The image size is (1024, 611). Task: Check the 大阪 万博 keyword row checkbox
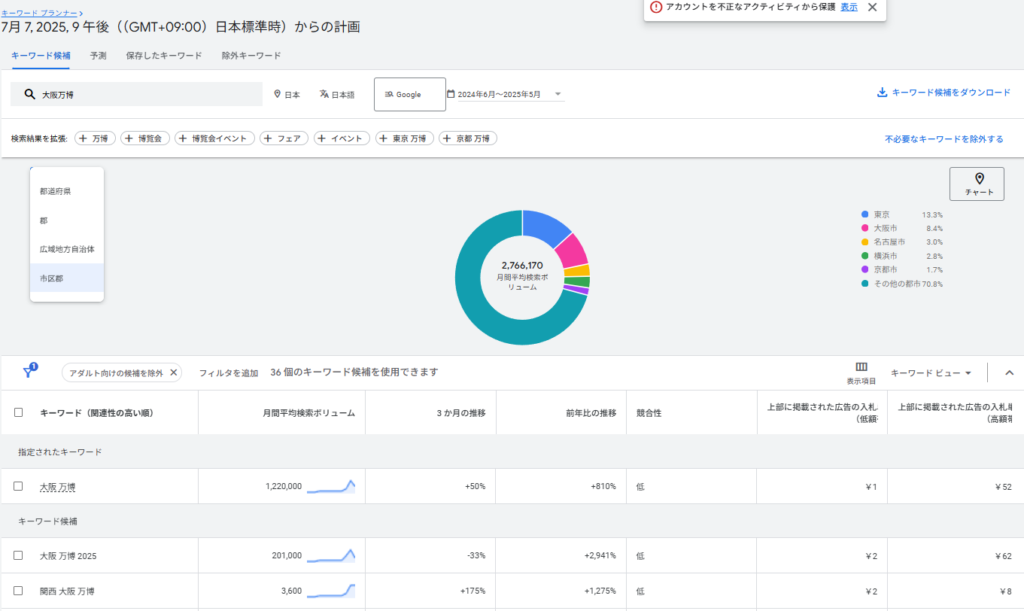point(18,486)
